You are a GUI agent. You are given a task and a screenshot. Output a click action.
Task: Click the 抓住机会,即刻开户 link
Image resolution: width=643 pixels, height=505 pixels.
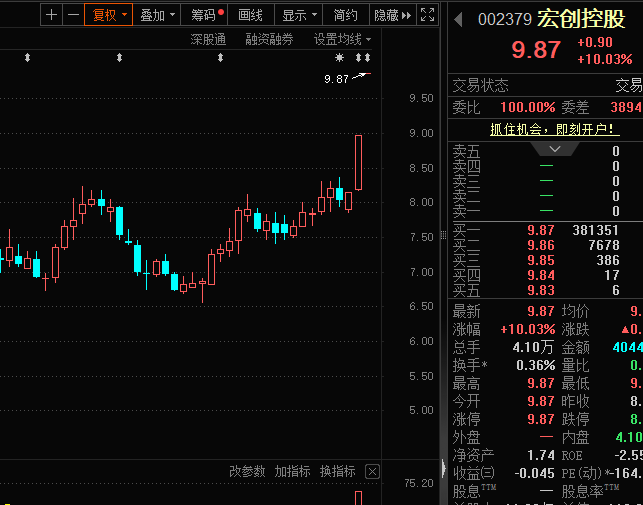pos(554,129)
